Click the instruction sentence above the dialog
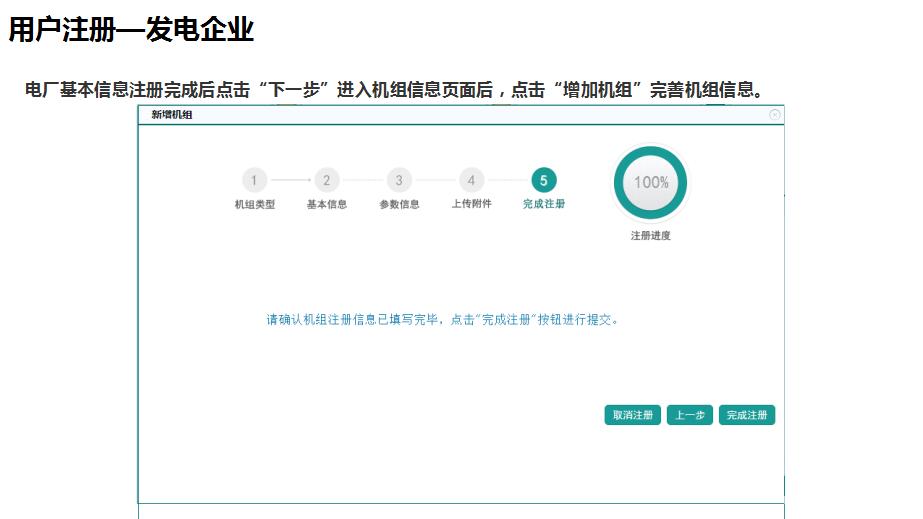923x519 pixels. [x=395, y=90]
